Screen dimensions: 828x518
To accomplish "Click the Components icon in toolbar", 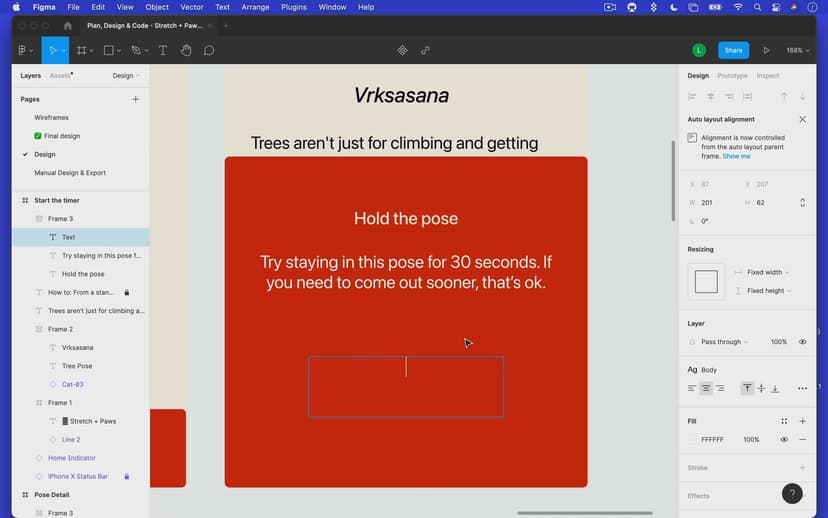I will (x=402, y=50).
